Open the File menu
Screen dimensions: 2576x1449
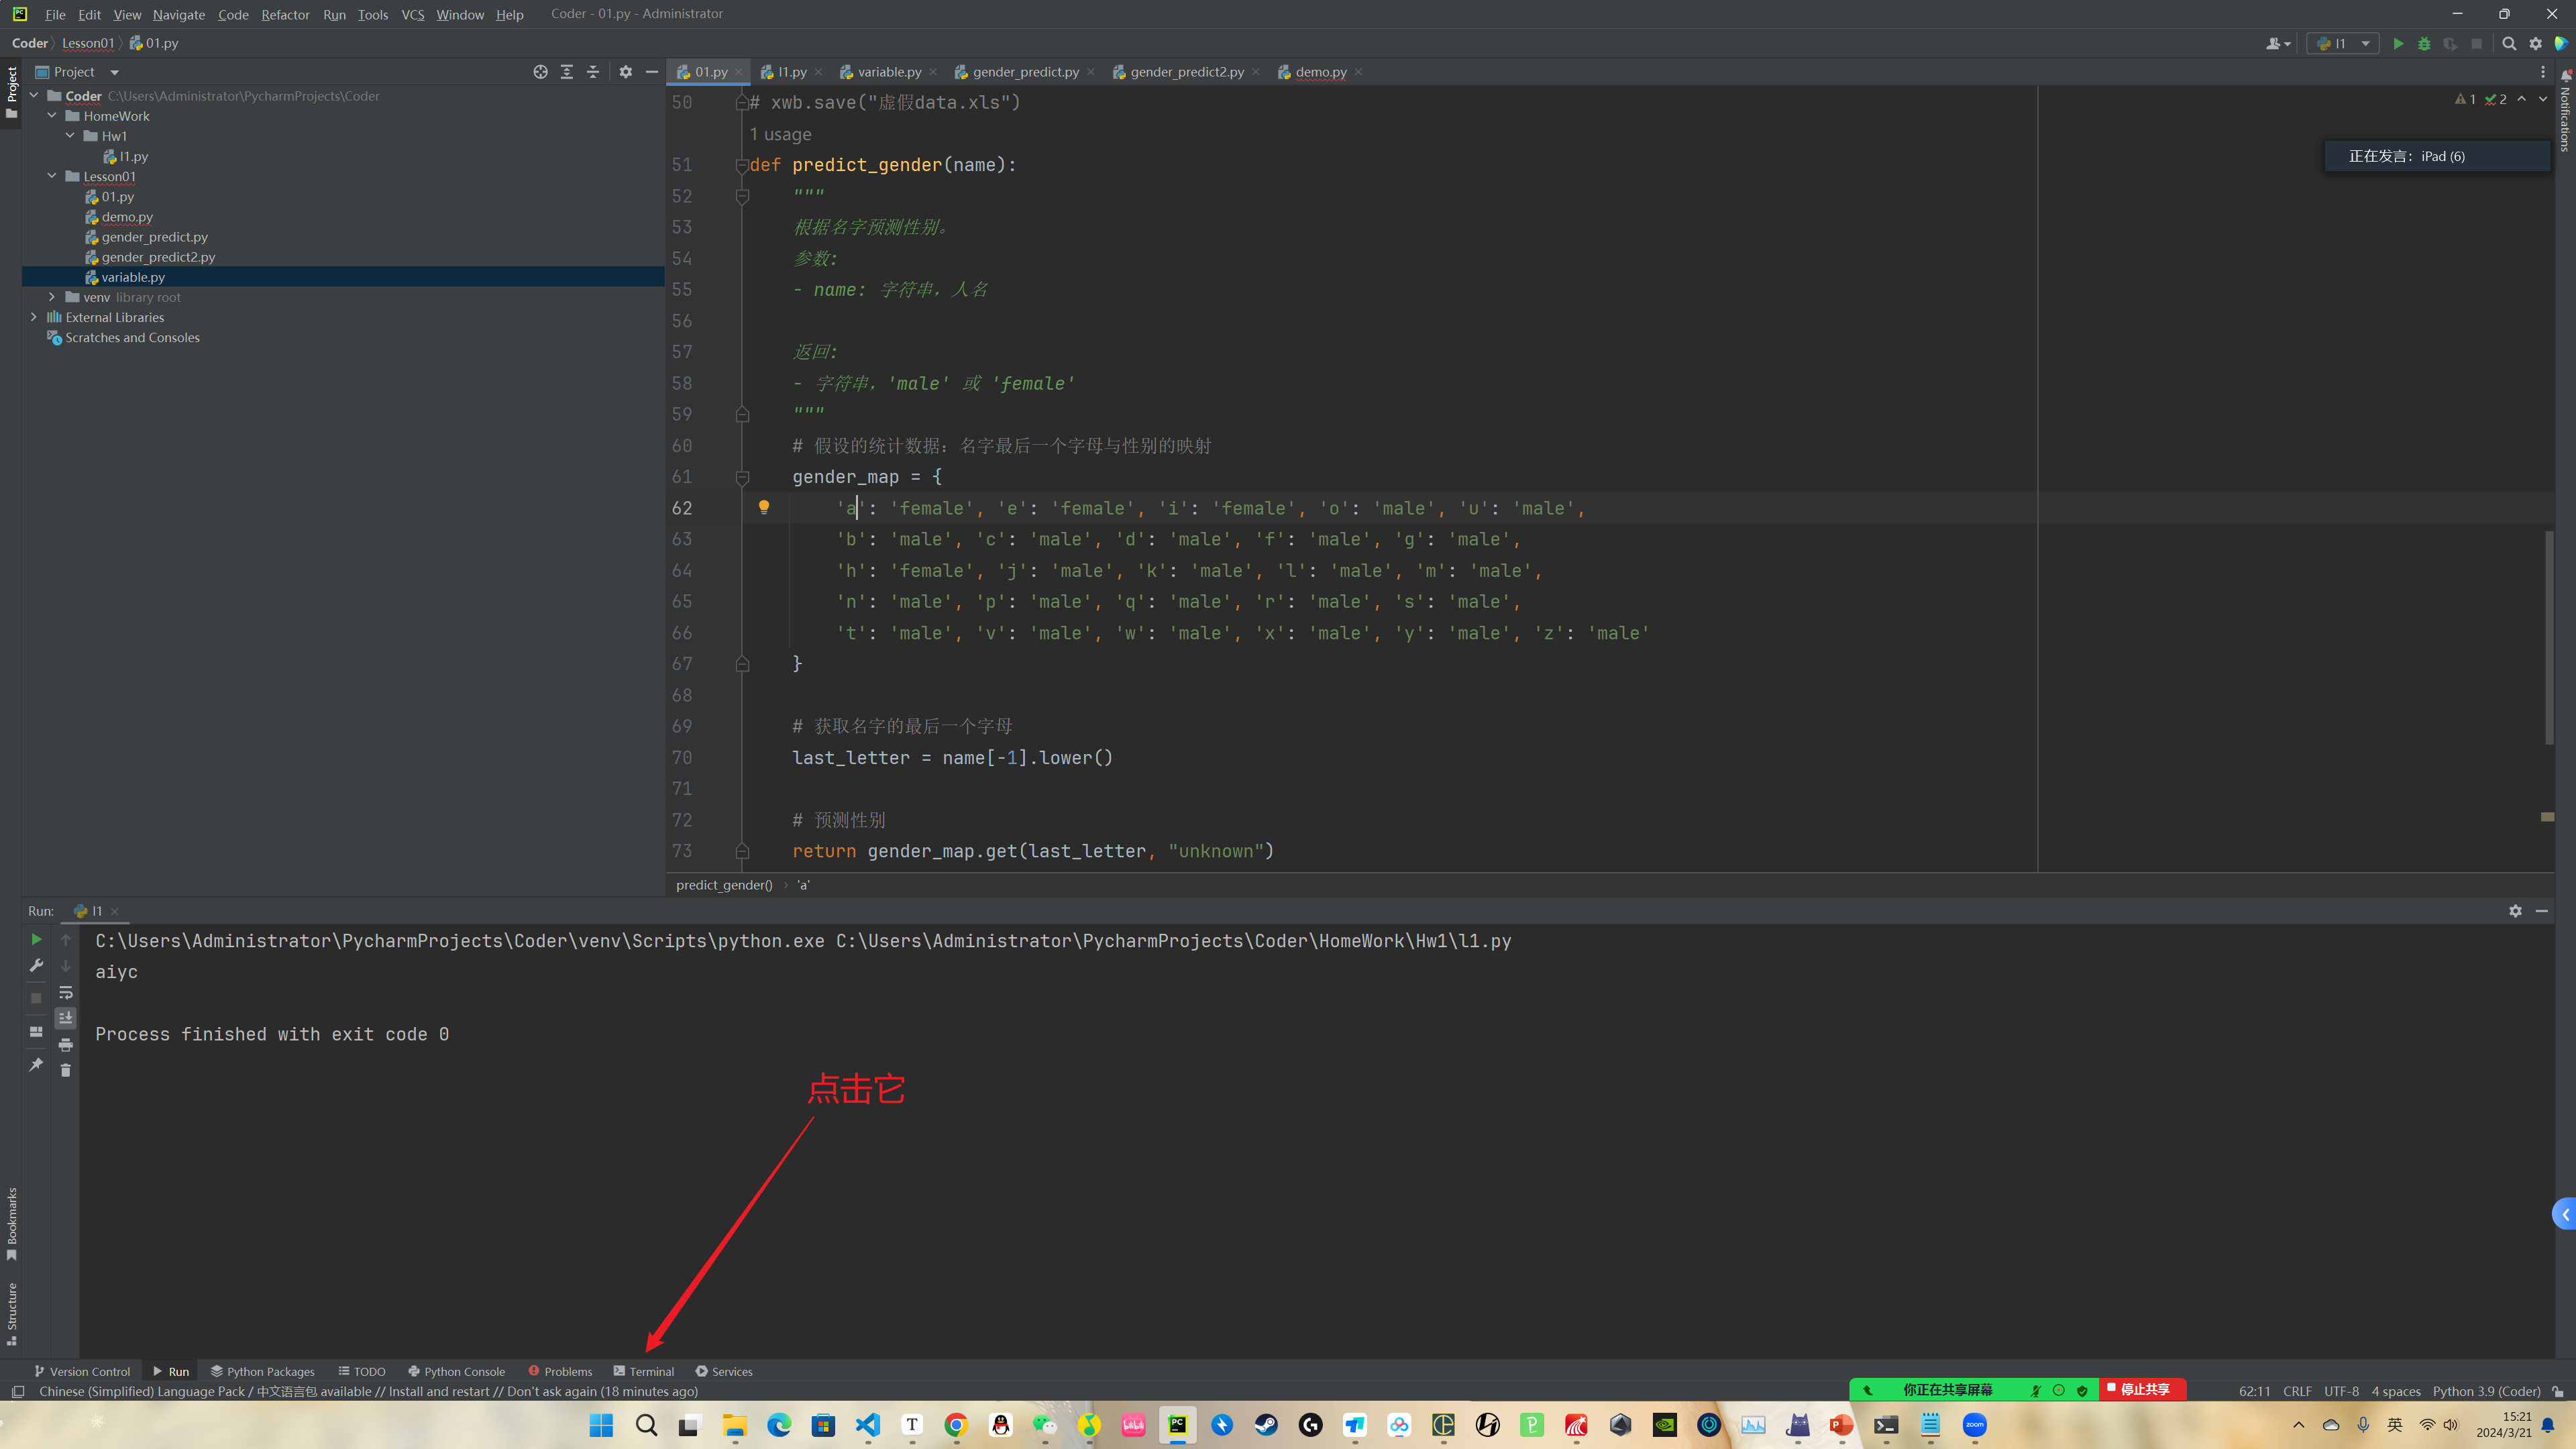click(x=55, y=14)
